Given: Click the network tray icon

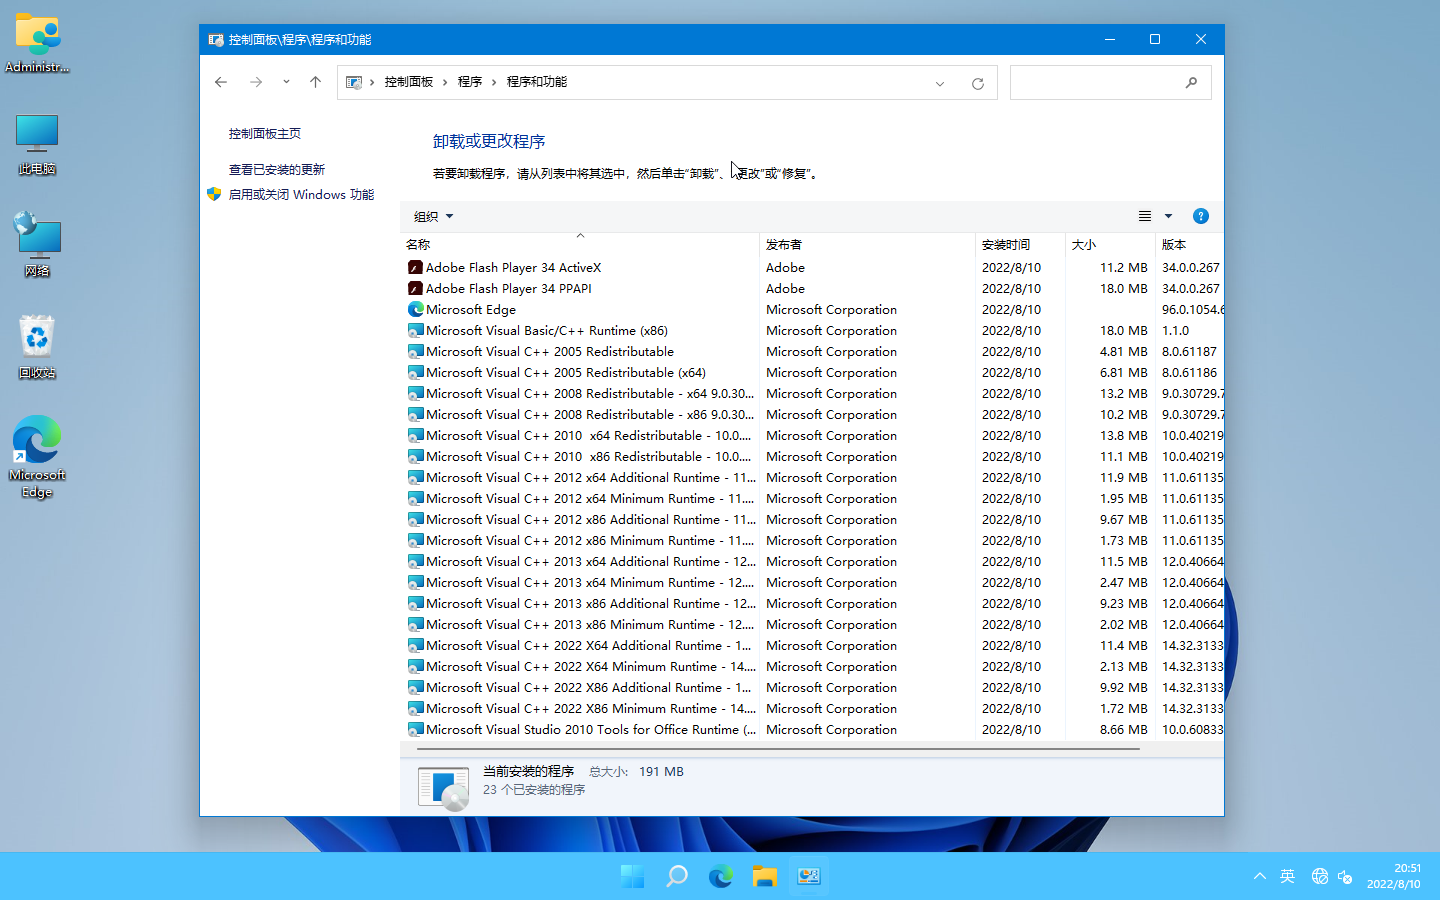Looking at the screenshot, I should tap(1320, 876).
